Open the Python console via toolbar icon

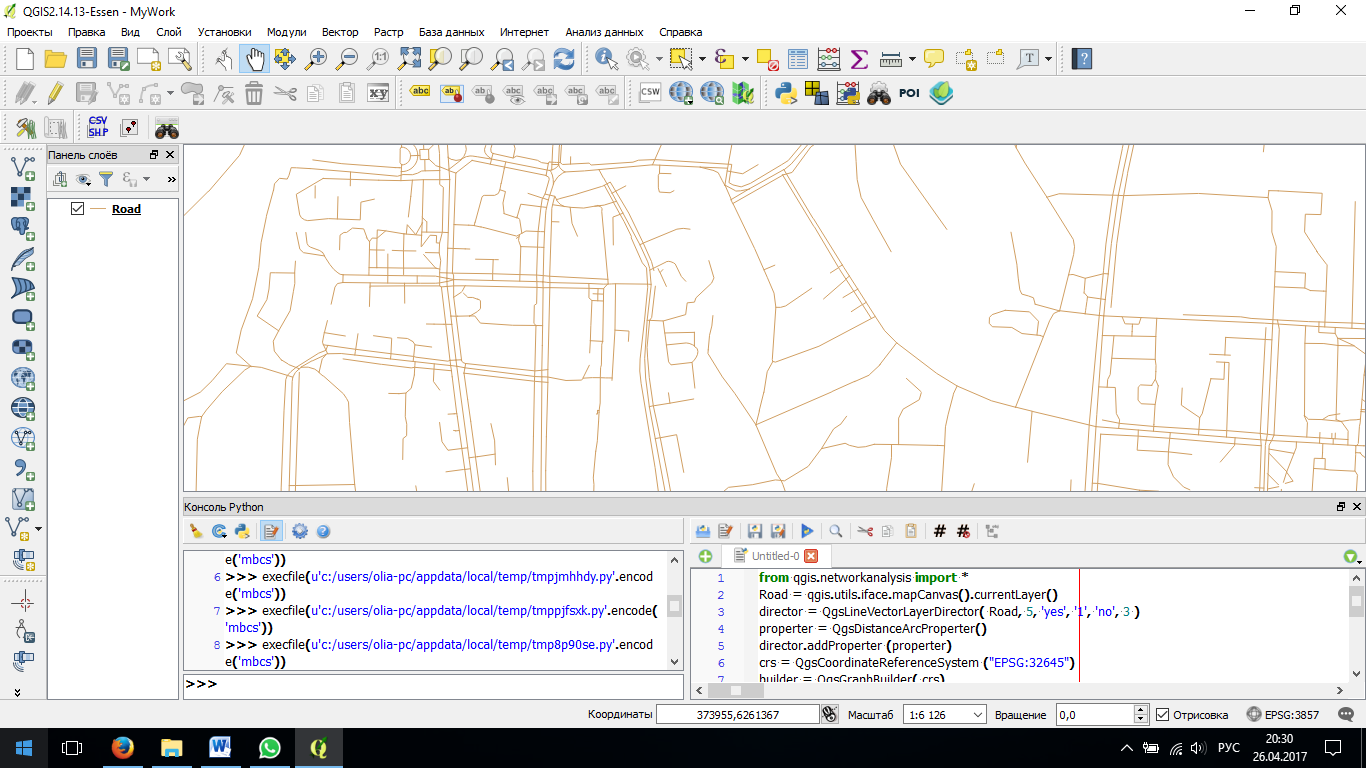click(786, 94)
